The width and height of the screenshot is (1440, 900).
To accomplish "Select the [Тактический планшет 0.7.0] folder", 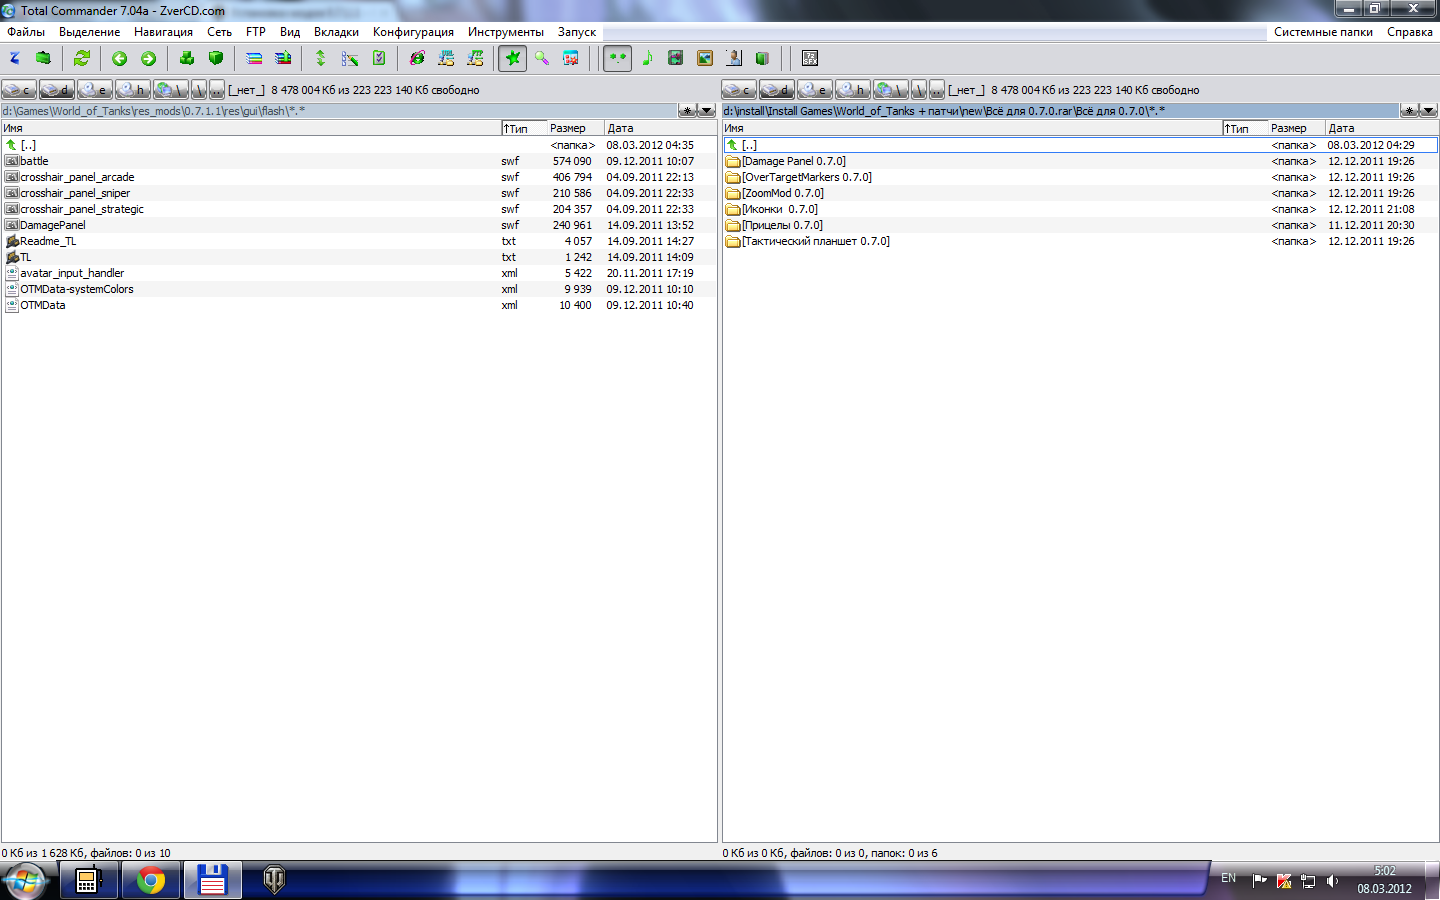I will [x=1080, y=241].
